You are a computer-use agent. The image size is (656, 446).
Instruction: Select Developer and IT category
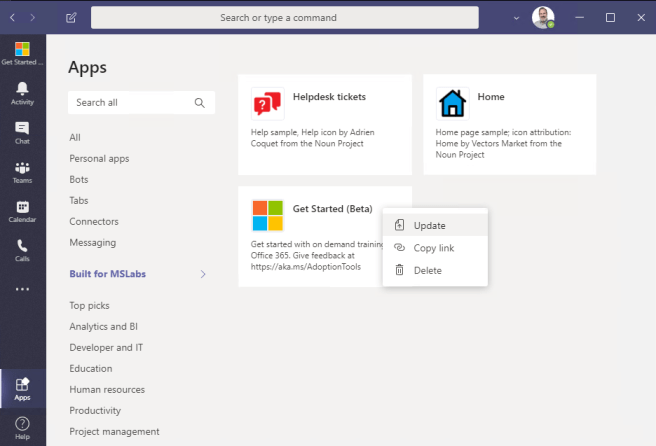(106, 347)
